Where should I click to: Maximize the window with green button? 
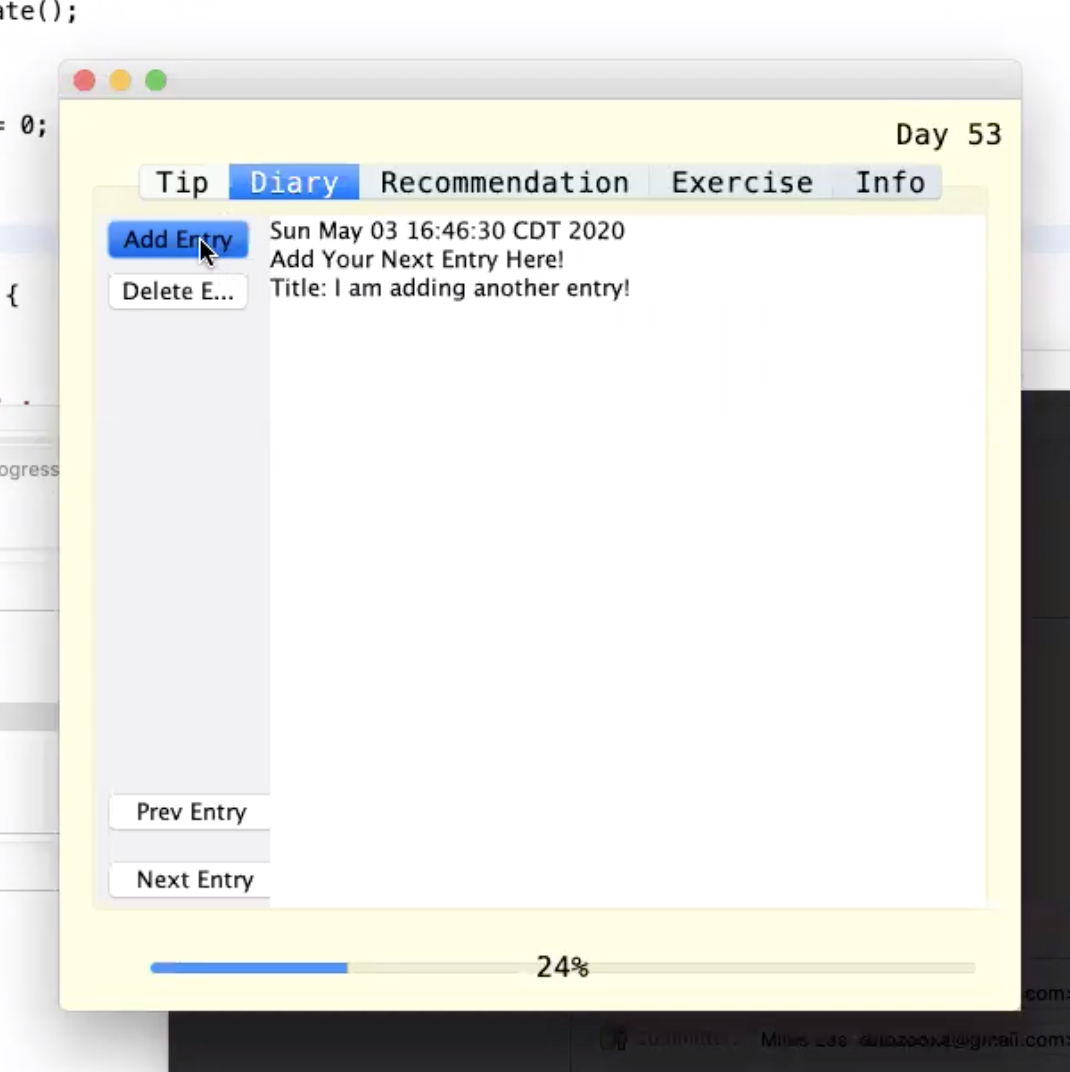[x=156, y=81]
